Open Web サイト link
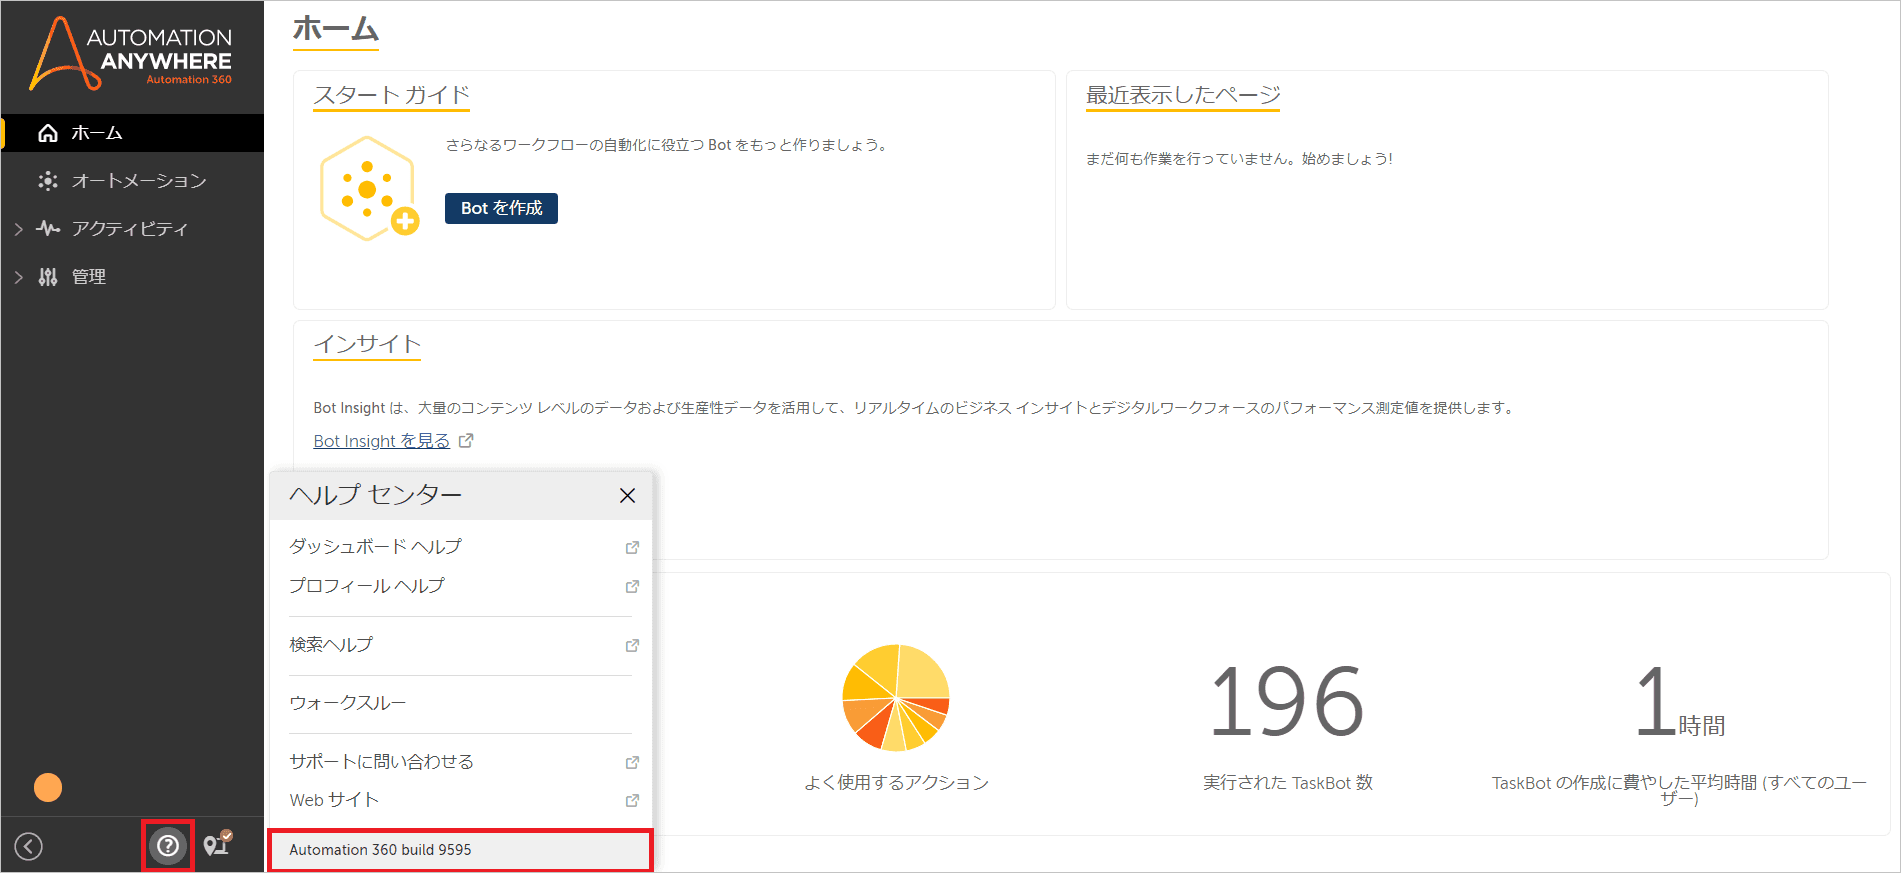Screen dimensions: 1901x873 tap(334, 800)
